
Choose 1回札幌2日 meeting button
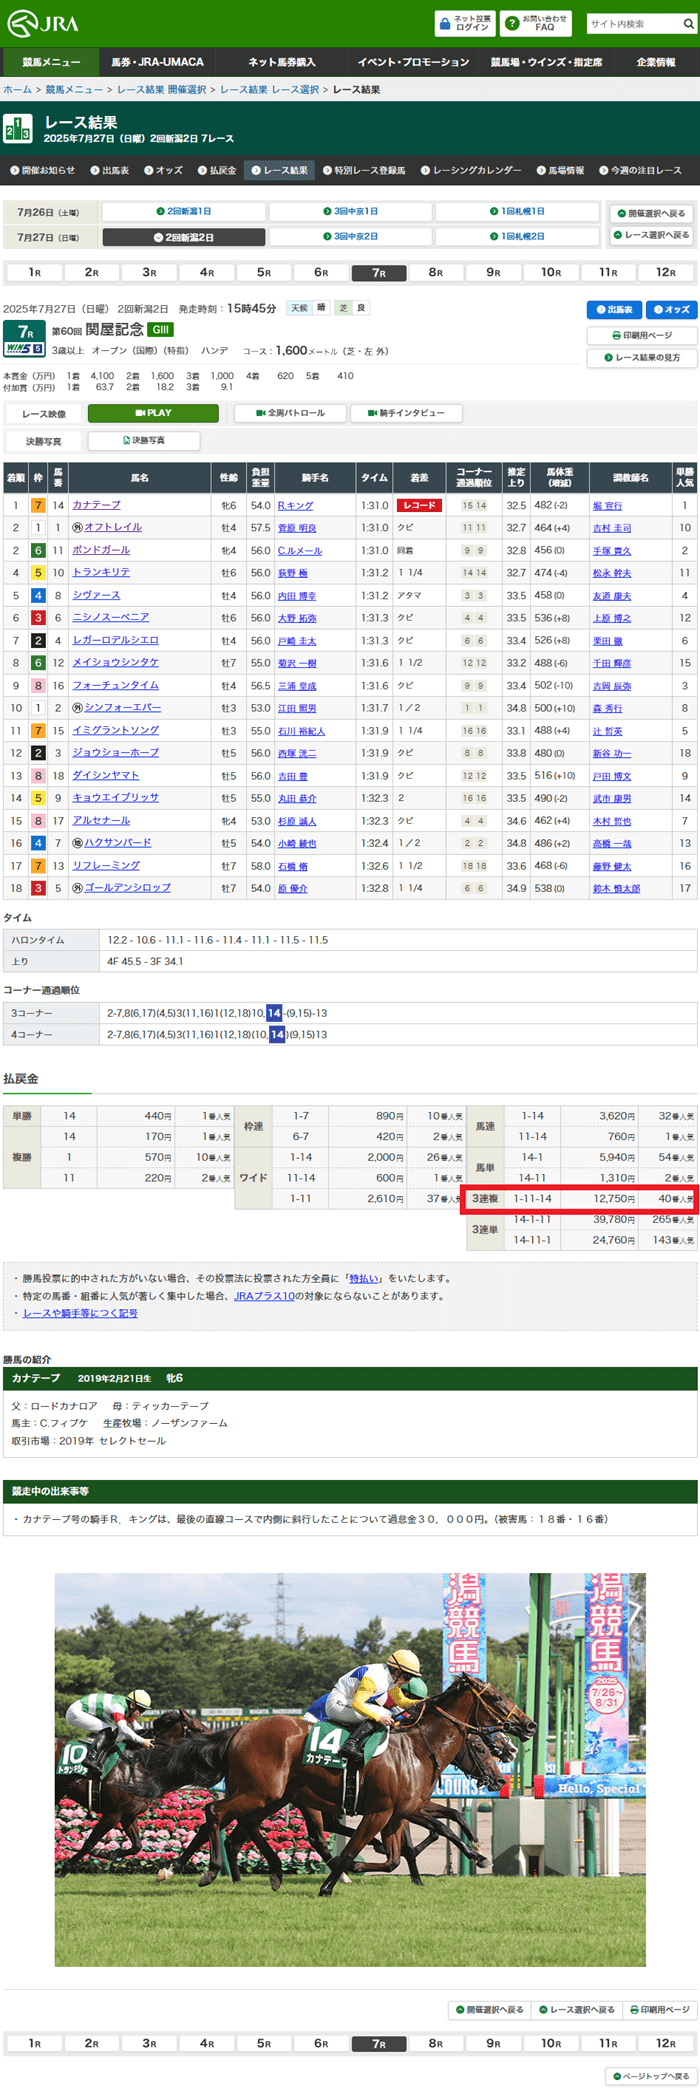[517, 237]
